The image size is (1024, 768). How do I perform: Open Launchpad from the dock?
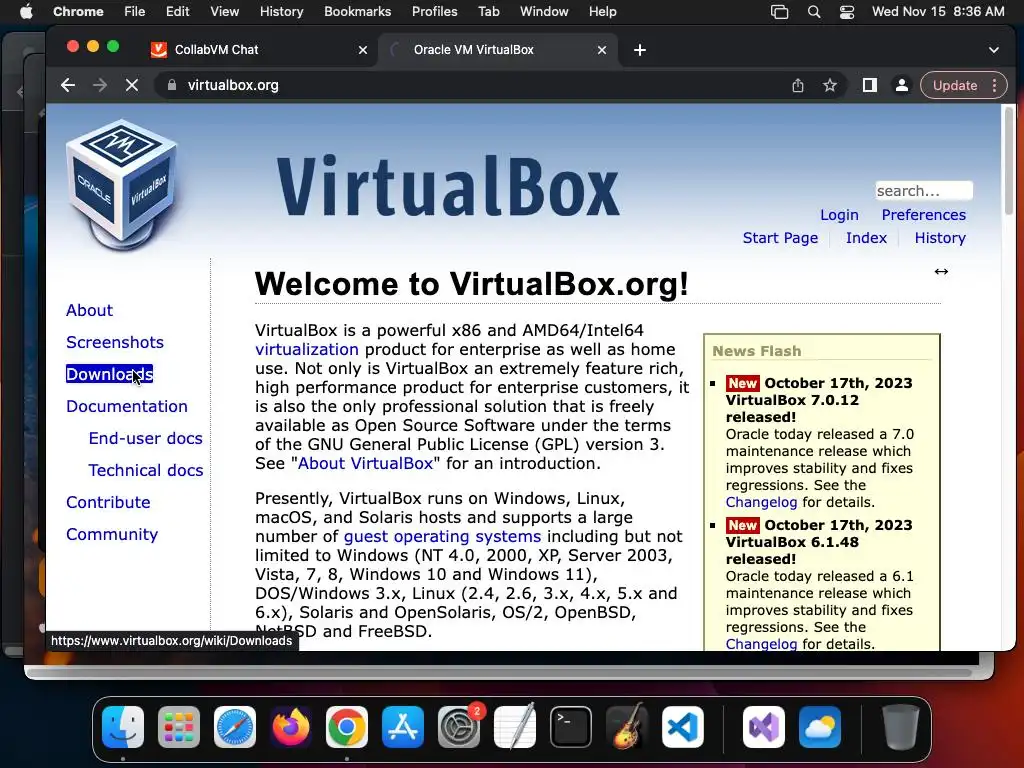click(179, 727)
